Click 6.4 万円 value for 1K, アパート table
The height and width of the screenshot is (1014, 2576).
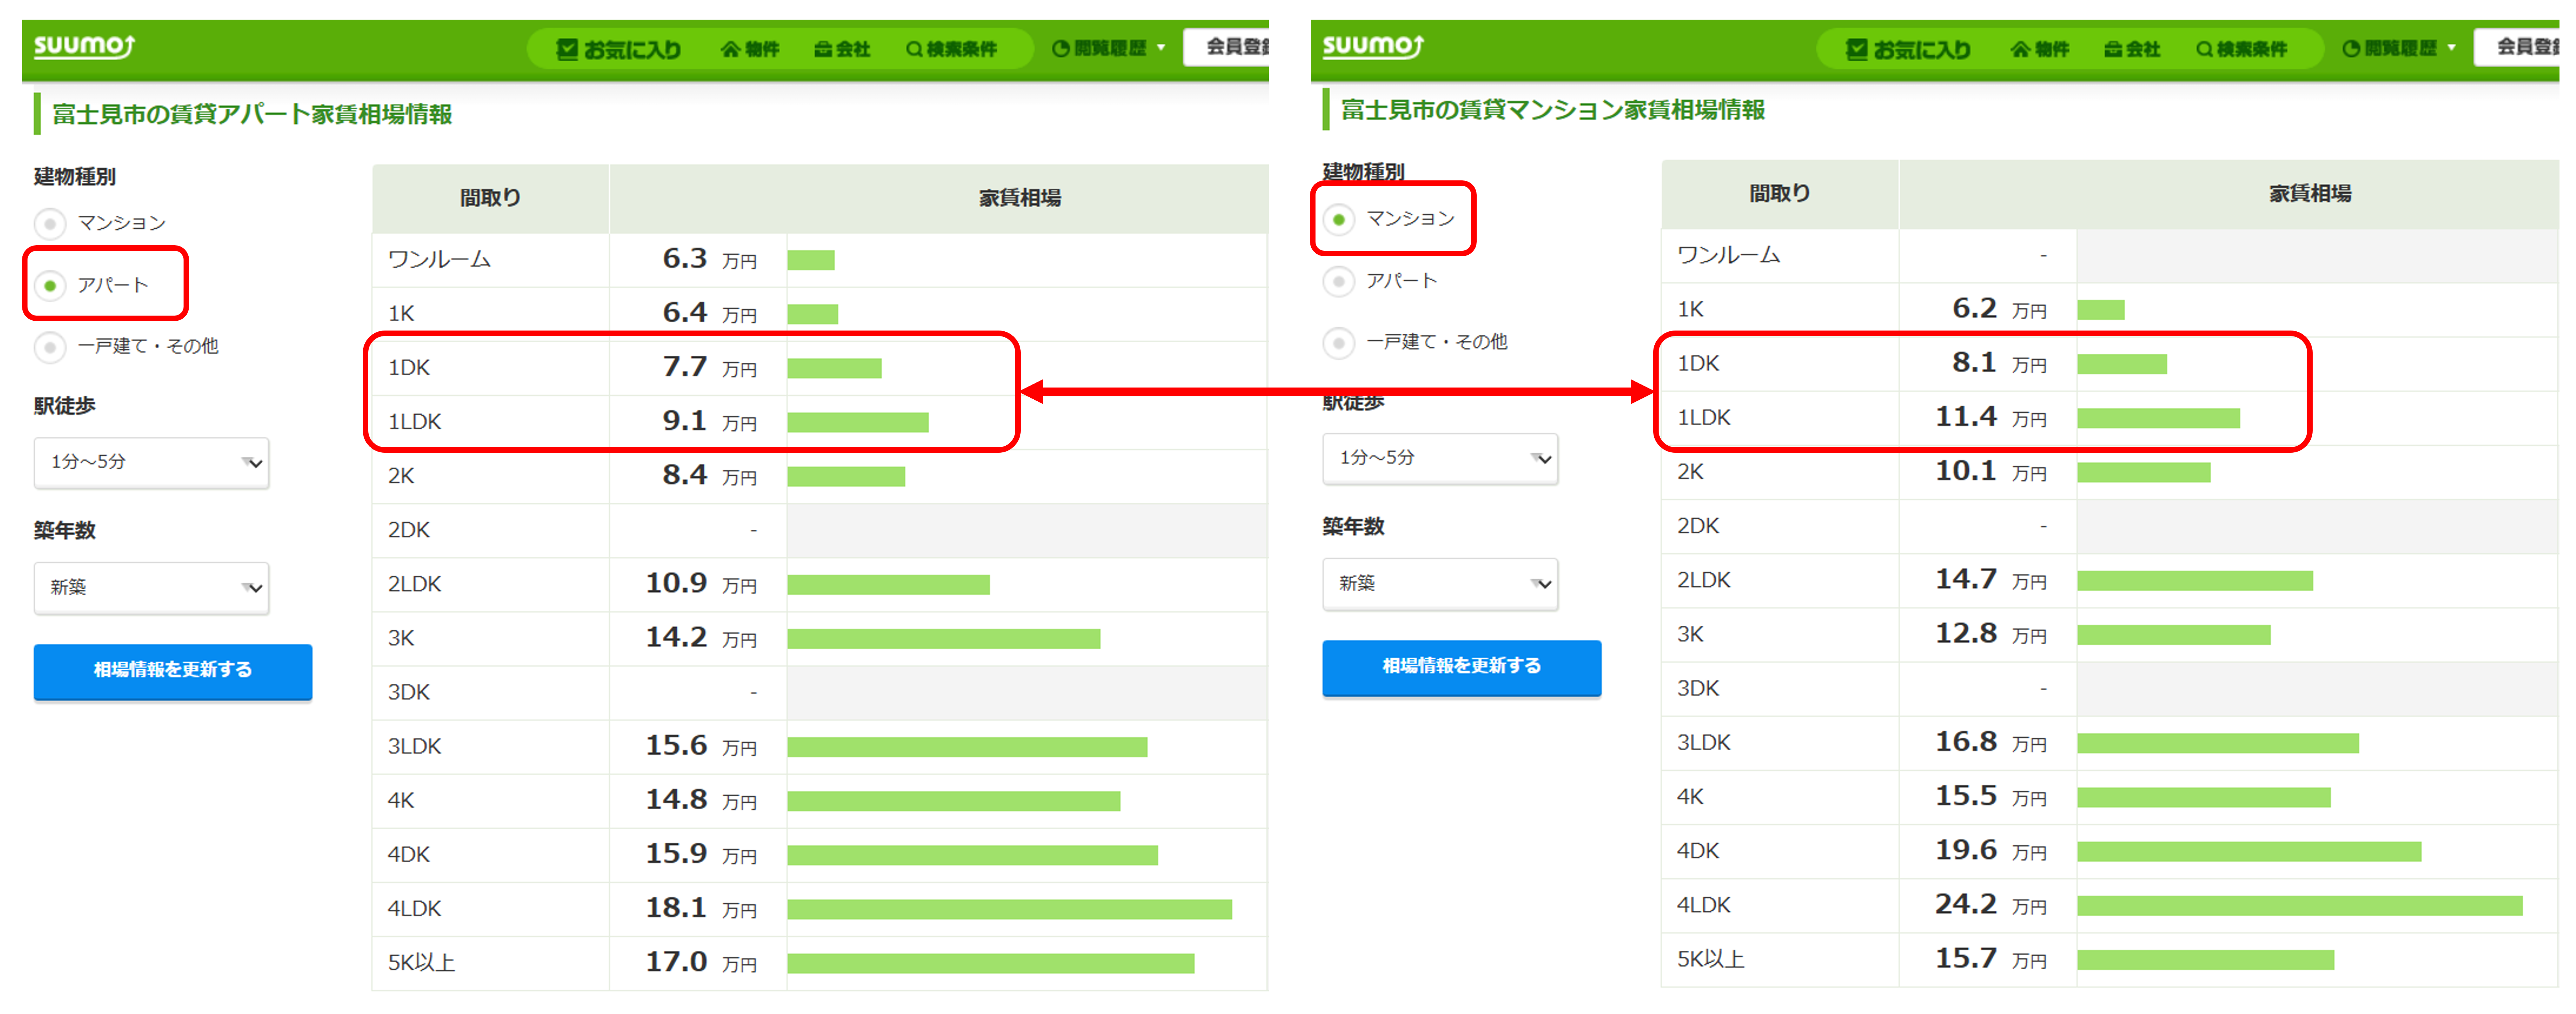pos(710,314)
